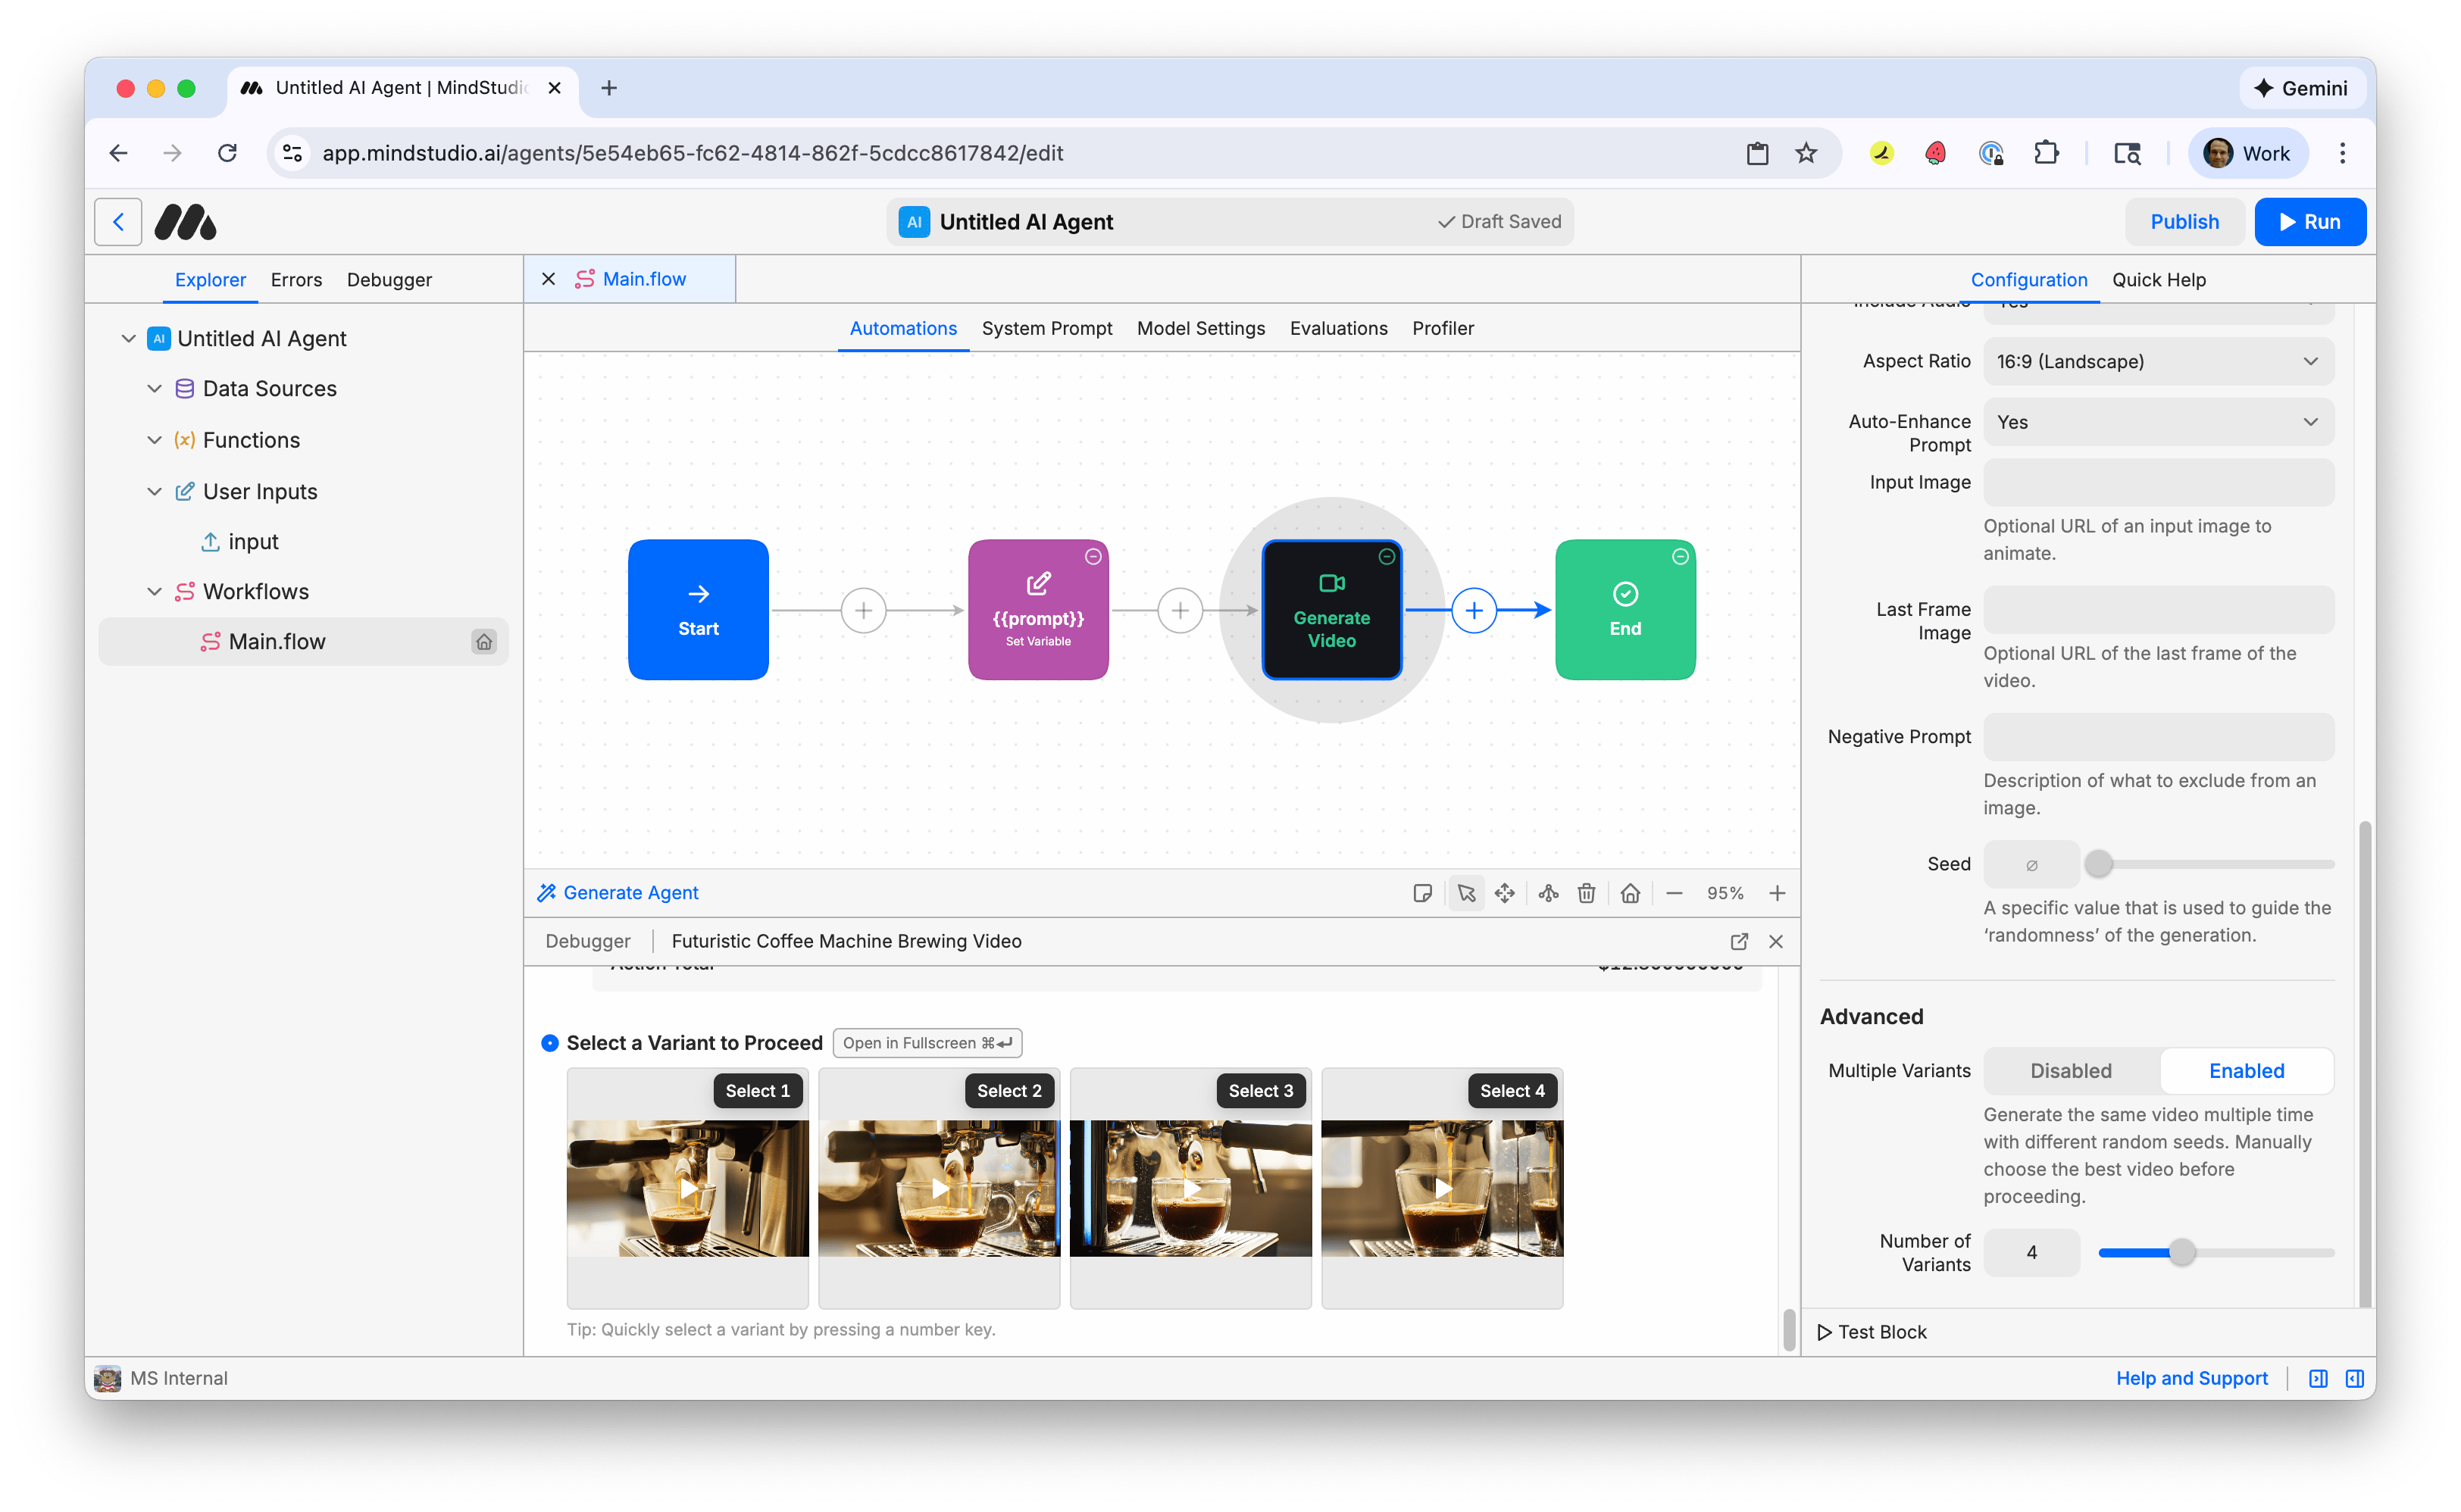Image resolution: width=2461 pixels, height=1512 pixels.
Task: Click the trash delete icon
Action: point(1587,893)
